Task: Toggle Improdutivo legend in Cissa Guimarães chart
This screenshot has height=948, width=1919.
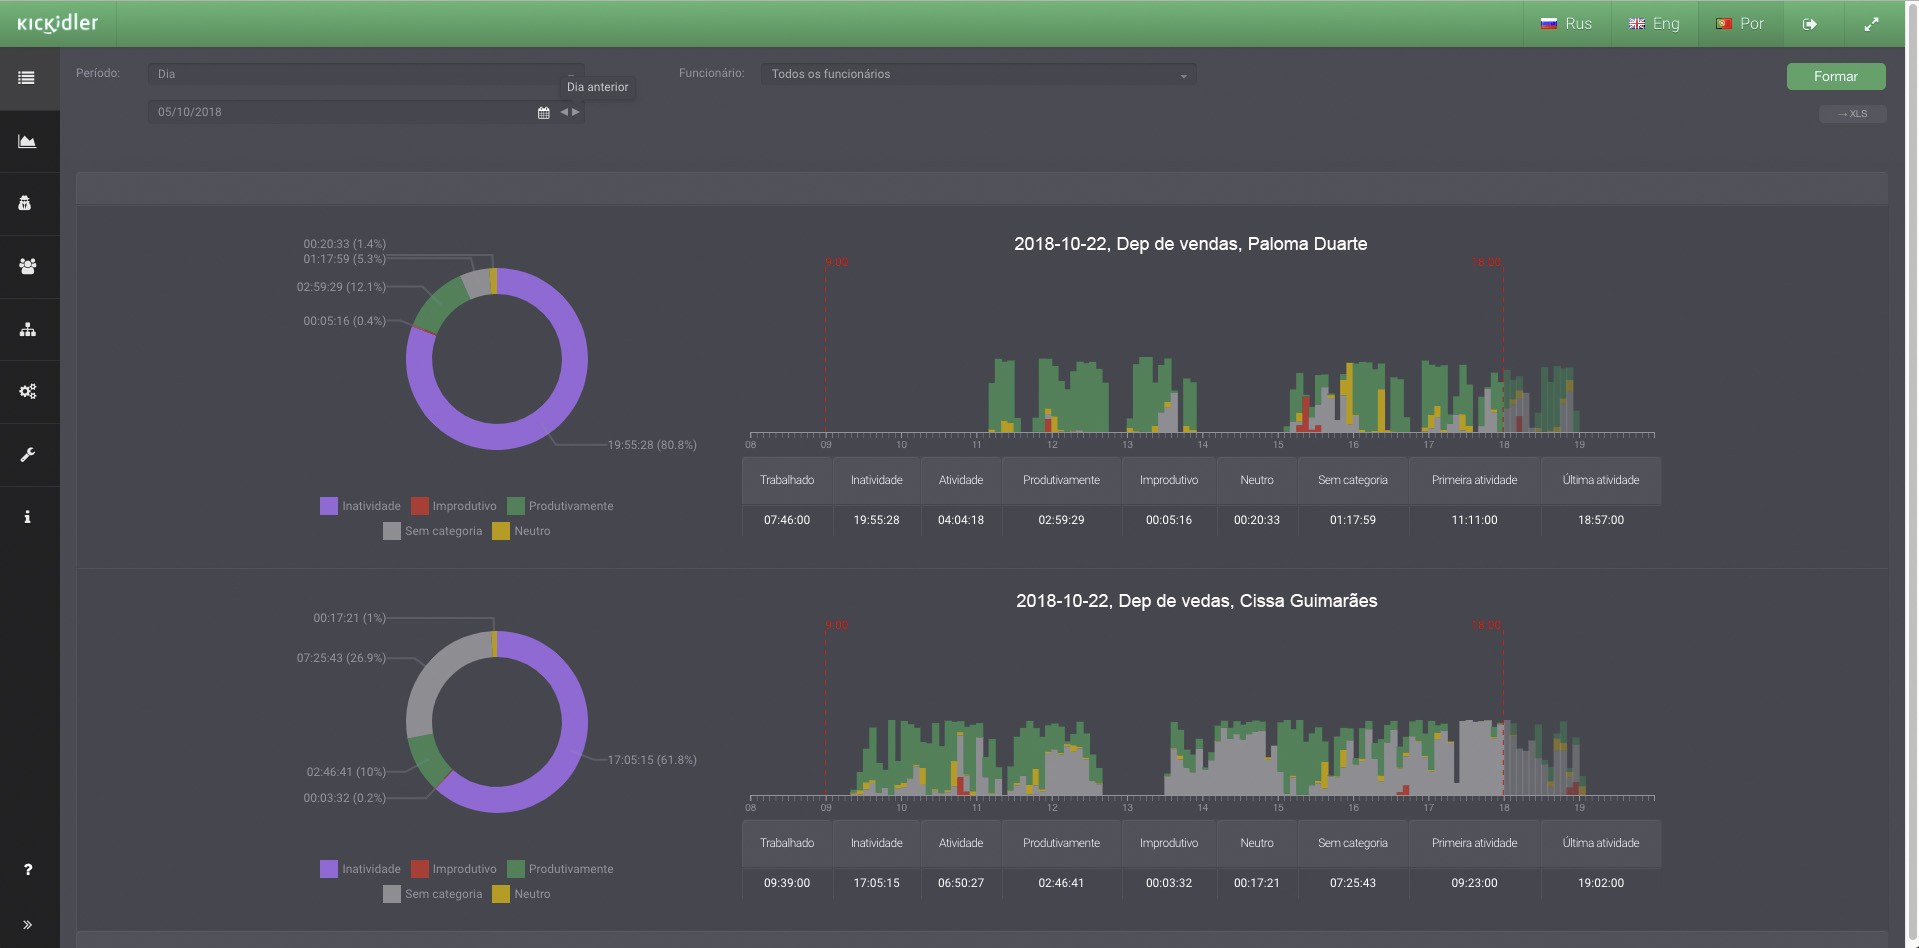Action: 454,869
